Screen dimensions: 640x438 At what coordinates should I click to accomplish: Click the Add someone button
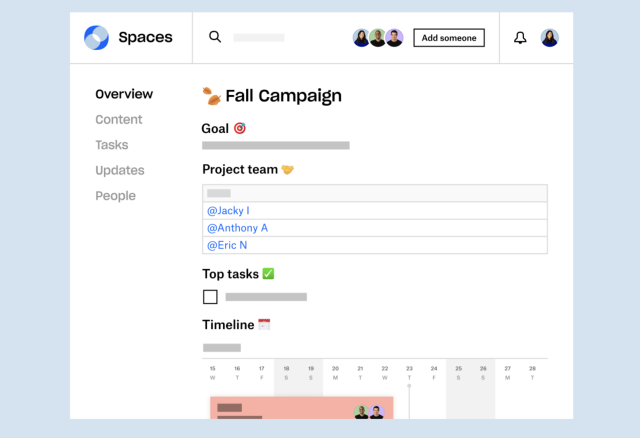pyautogui.click(x=449, y=38)
